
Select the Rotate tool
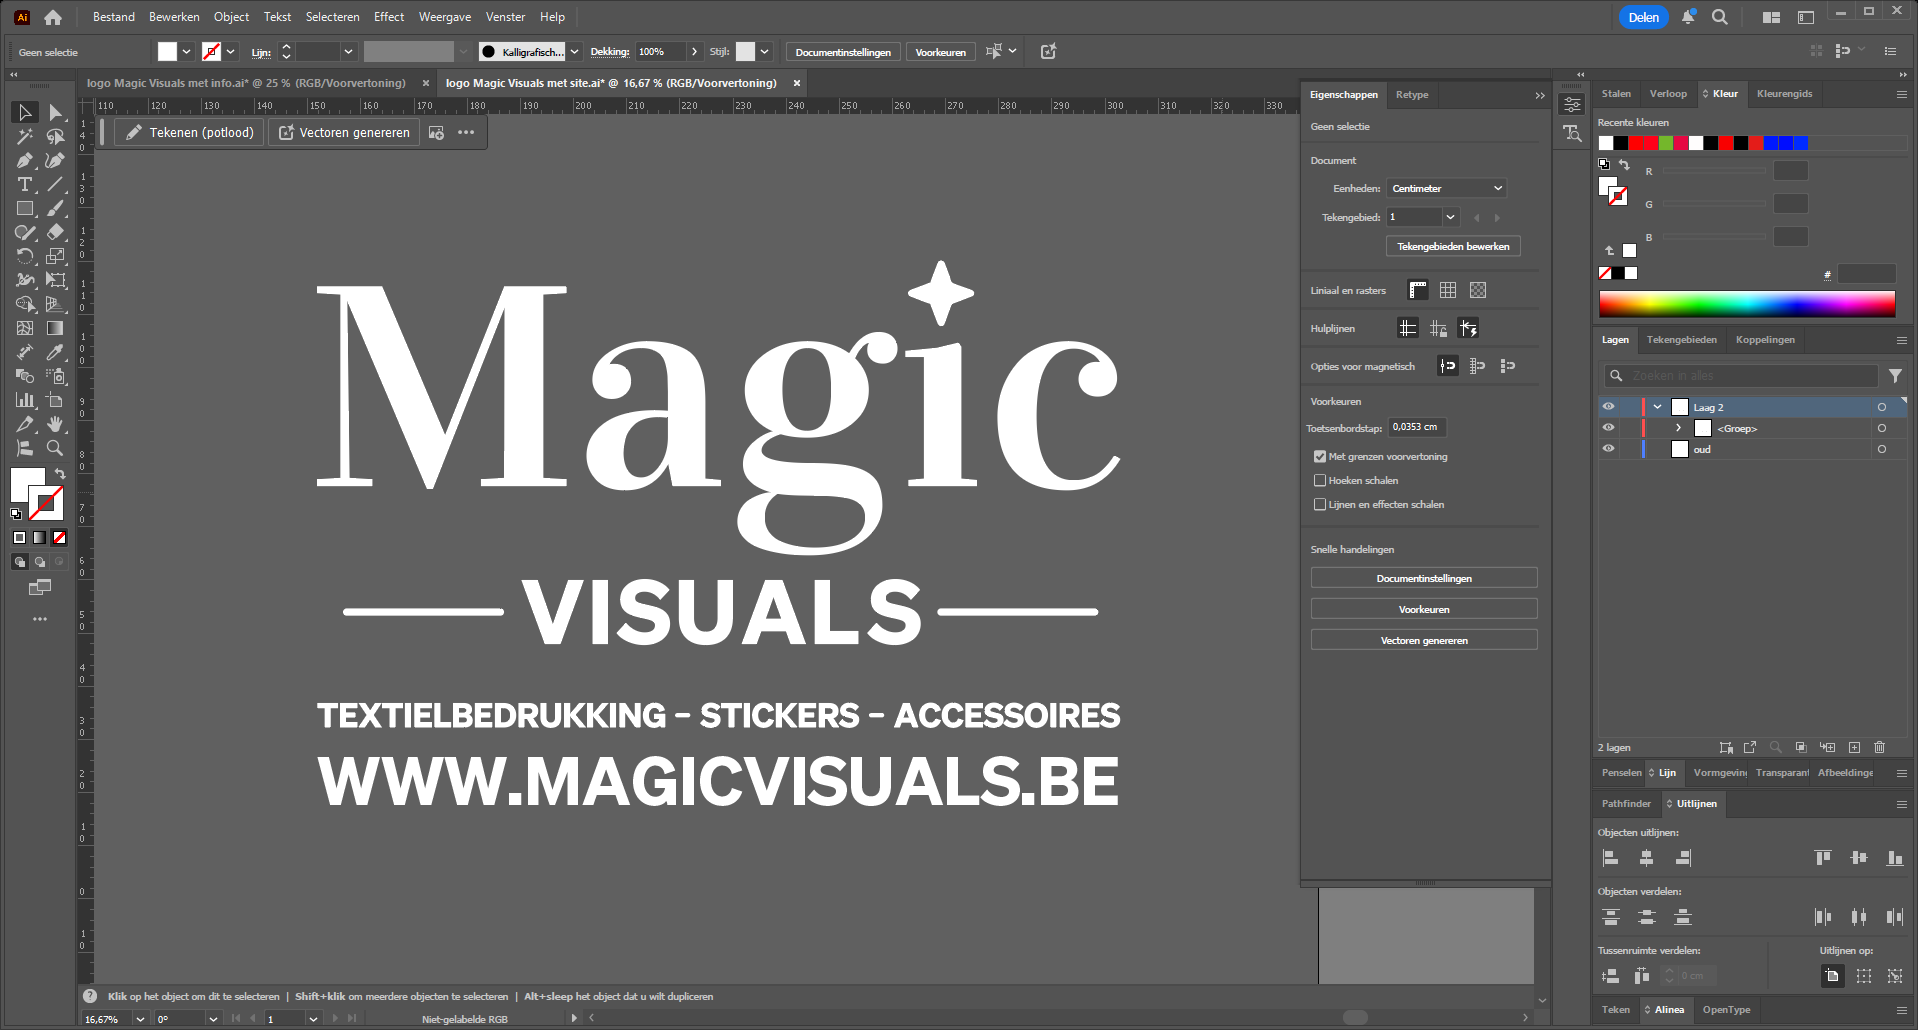[x=25, y=257]
